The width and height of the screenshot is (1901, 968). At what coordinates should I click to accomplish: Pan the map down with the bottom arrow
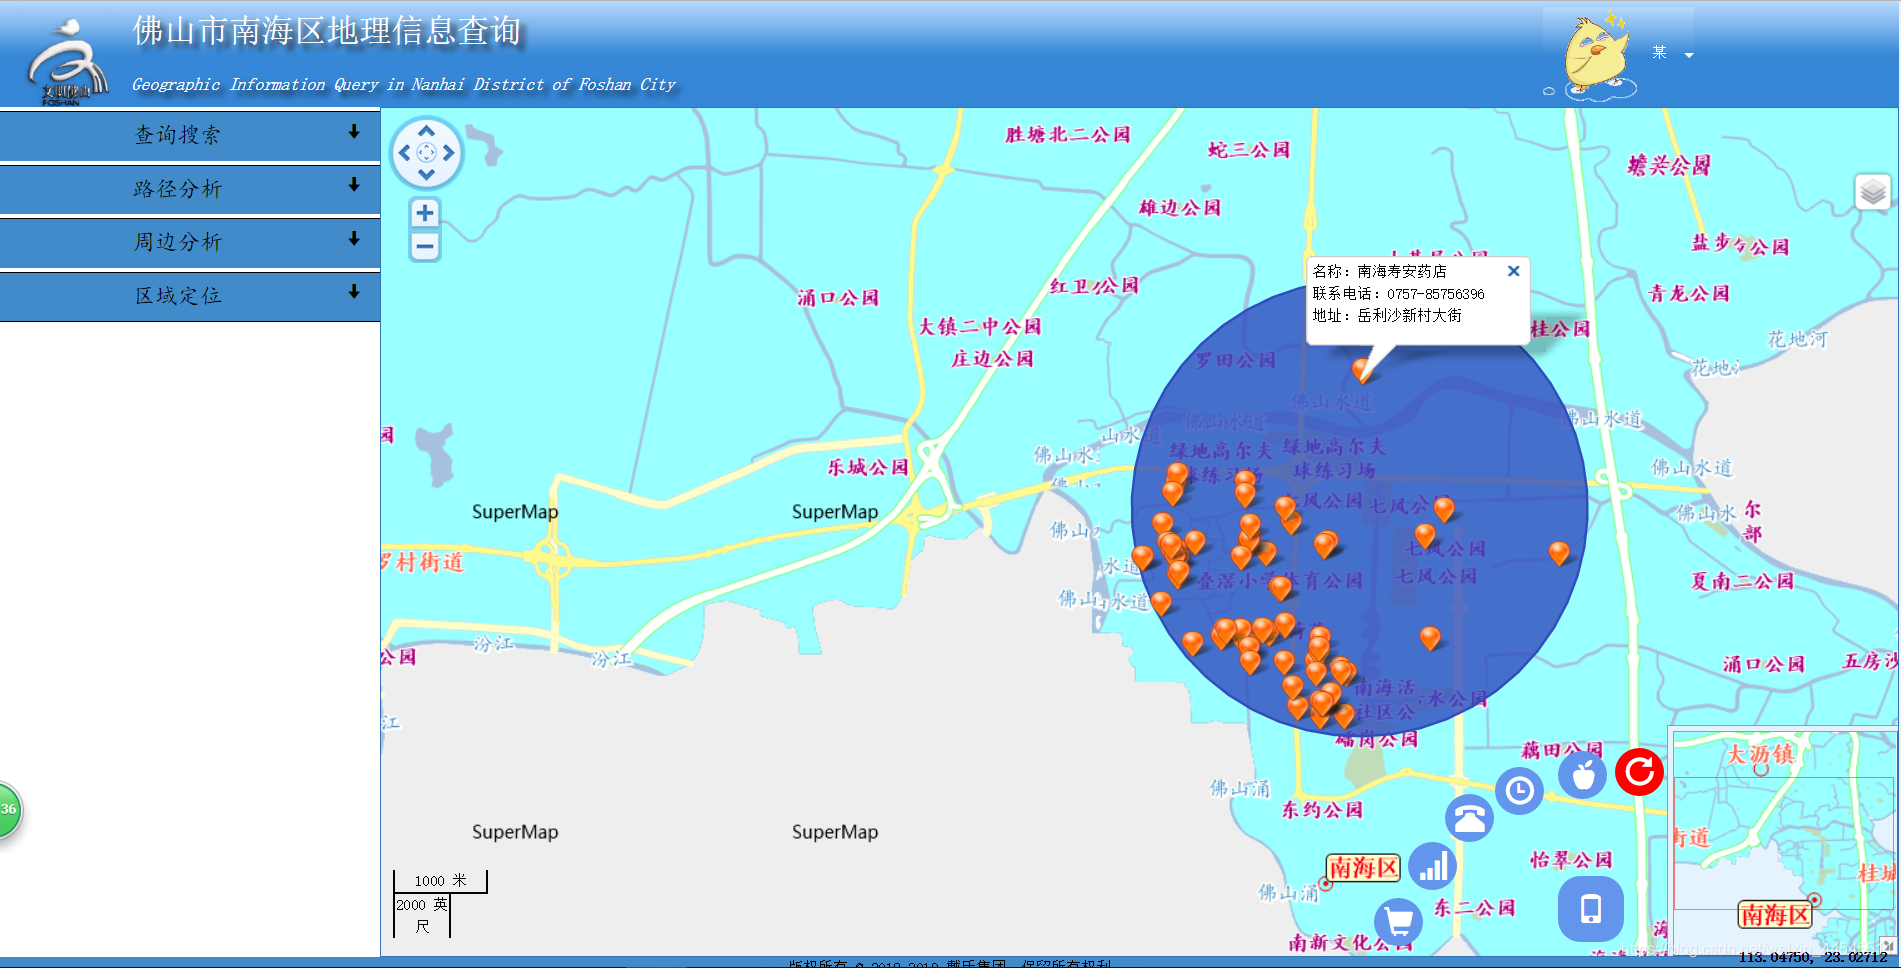click(427, 174)
